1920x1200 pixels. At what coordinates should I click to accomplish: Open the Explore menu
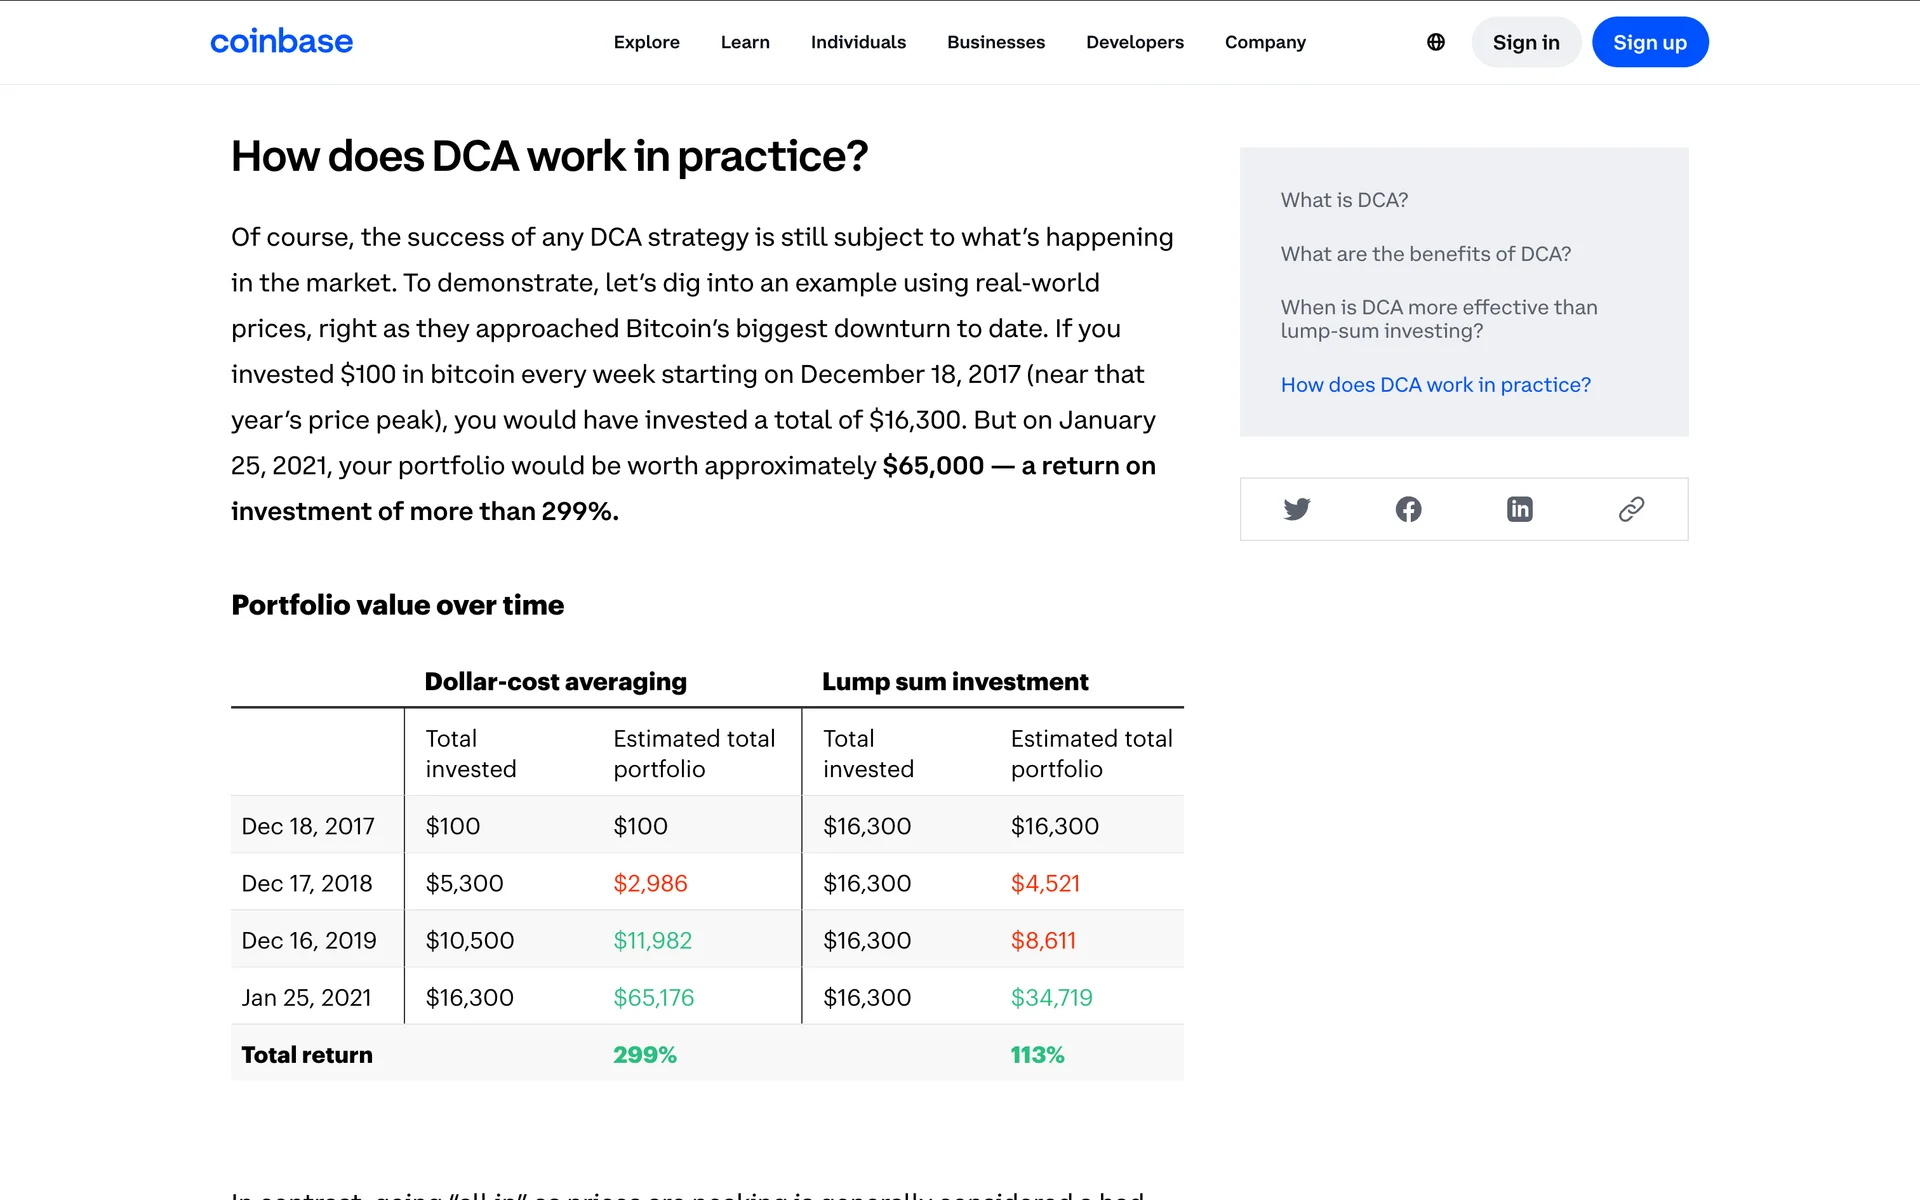point(646,42)
